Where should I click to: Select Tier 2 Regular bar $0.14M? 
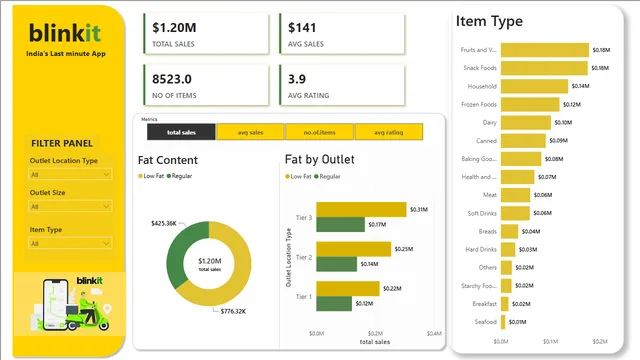click(336, 264)
